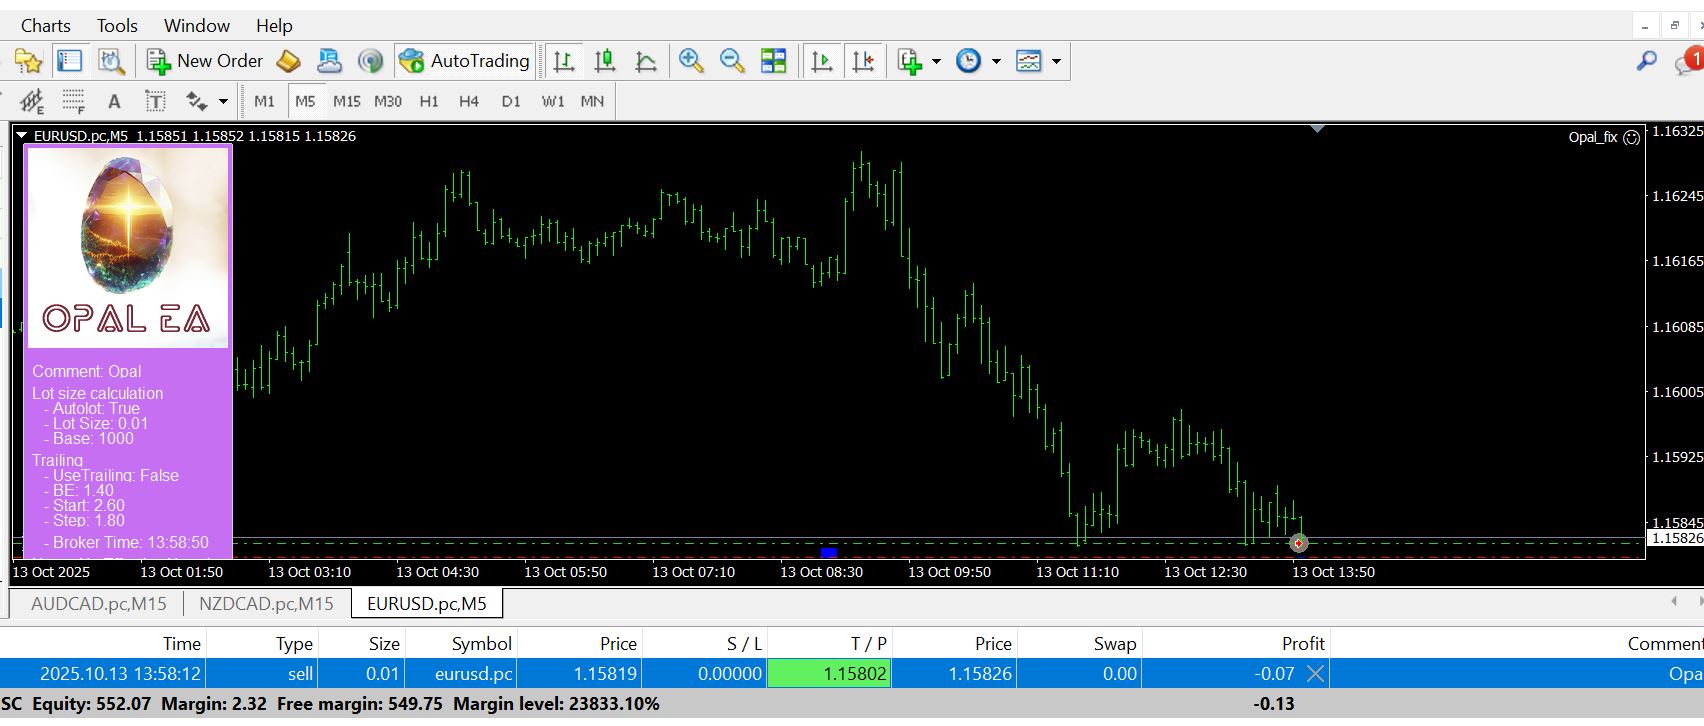This screenshot has width=1704, height=726.
Task: Expand the periodicity clock dropdown arrow
Action: pyautogui.click(x=996, y=61)
